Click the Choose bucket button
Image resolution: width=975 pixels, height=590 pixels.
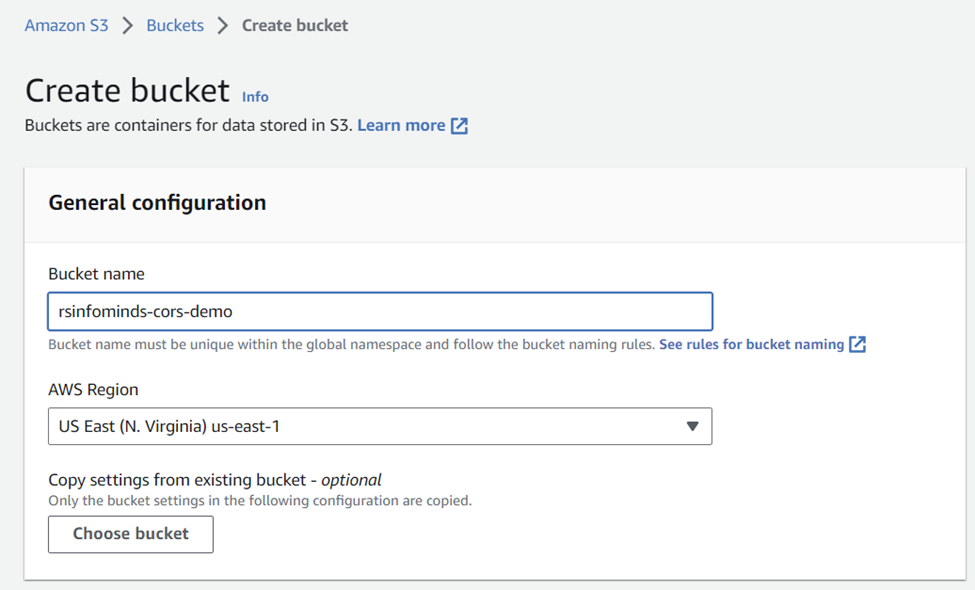click(131, 534)
